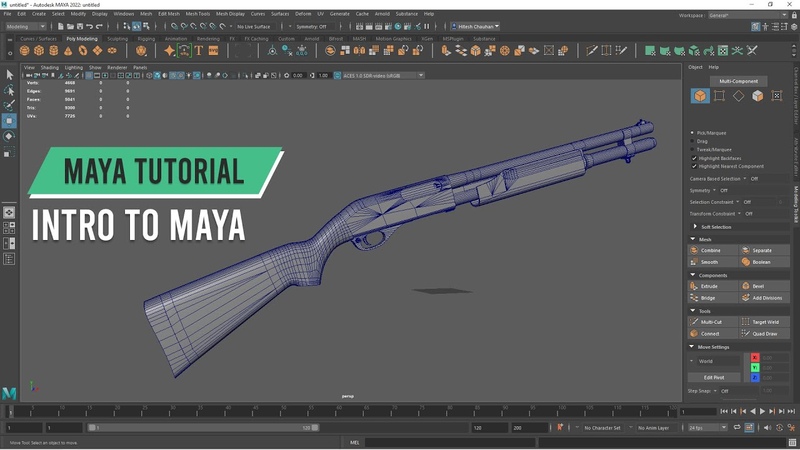Select the Lasso tool in the toolbox
This screenshot has height=450, width=800.
(x=9, y=90)
